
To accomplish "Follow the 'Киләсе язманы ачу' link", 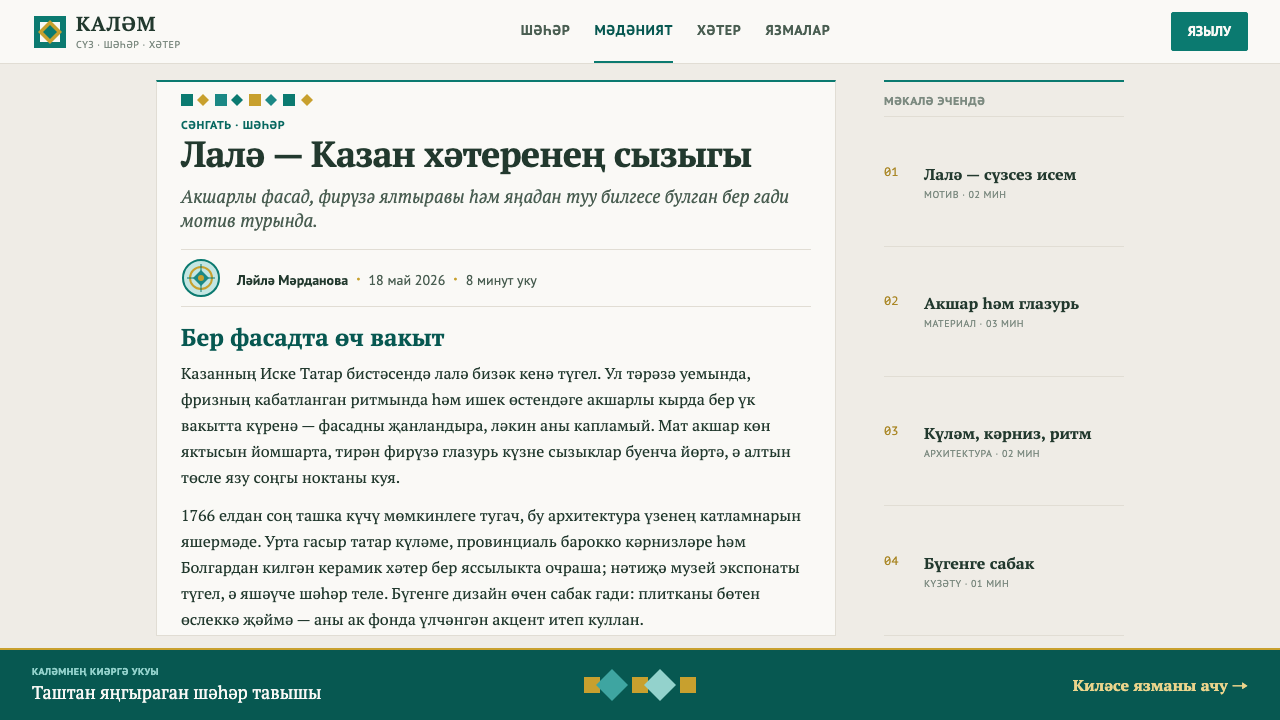I will (x=1160, y=686).
